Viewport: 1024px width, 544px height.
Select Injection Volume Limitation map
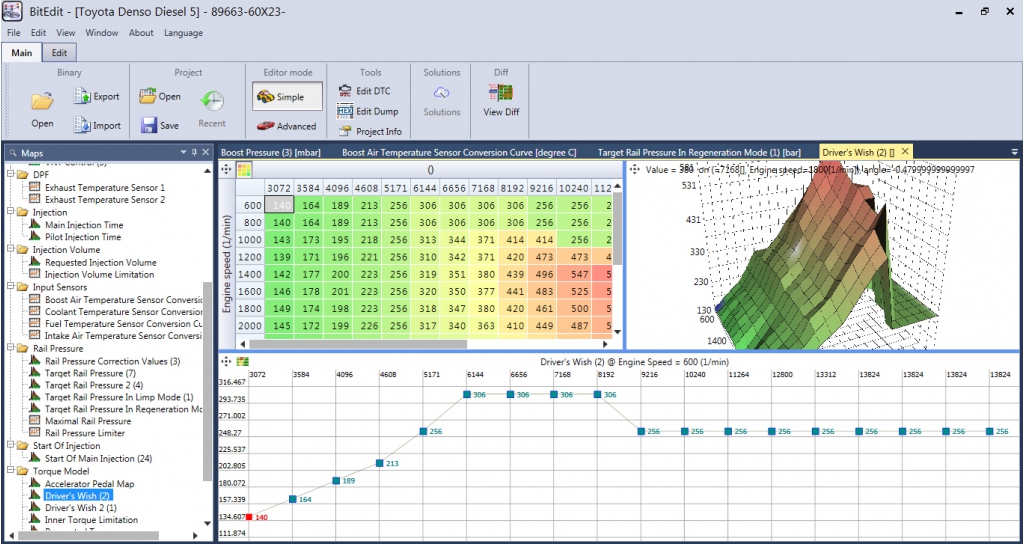tap(99, 274)
